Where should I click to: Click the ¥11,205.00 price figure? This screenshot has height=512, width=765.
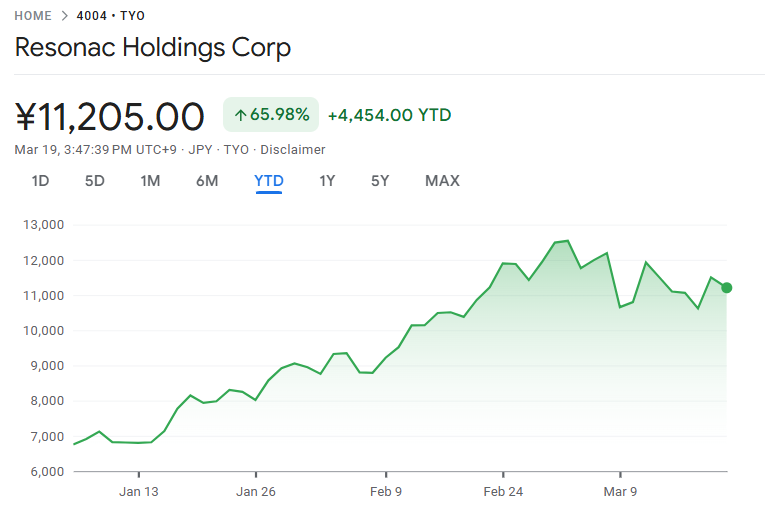110,116
